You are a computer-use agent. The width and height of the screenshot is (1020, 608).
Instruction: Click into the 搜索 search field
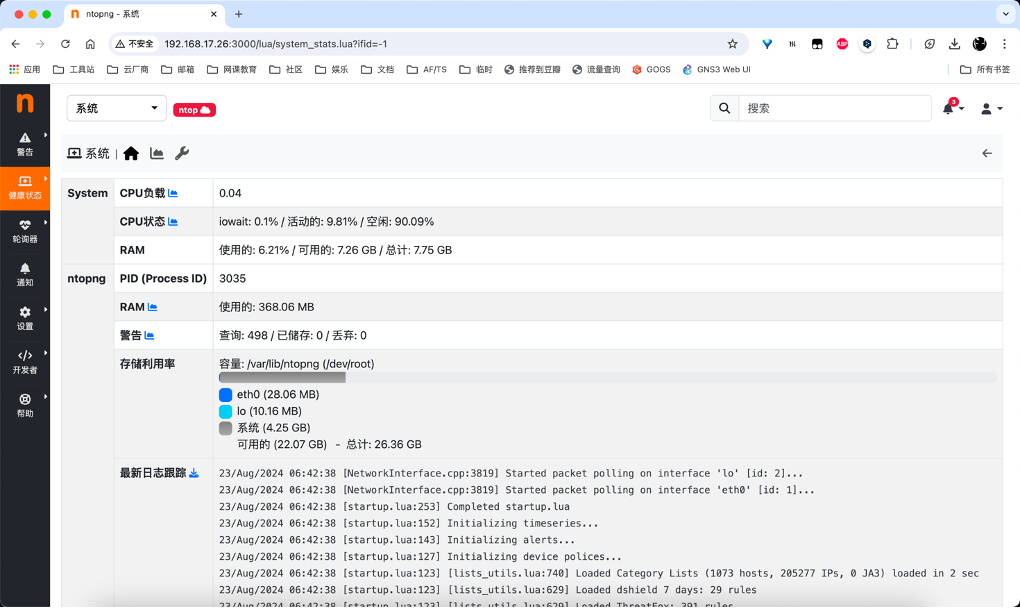click(x=835, y=108)
